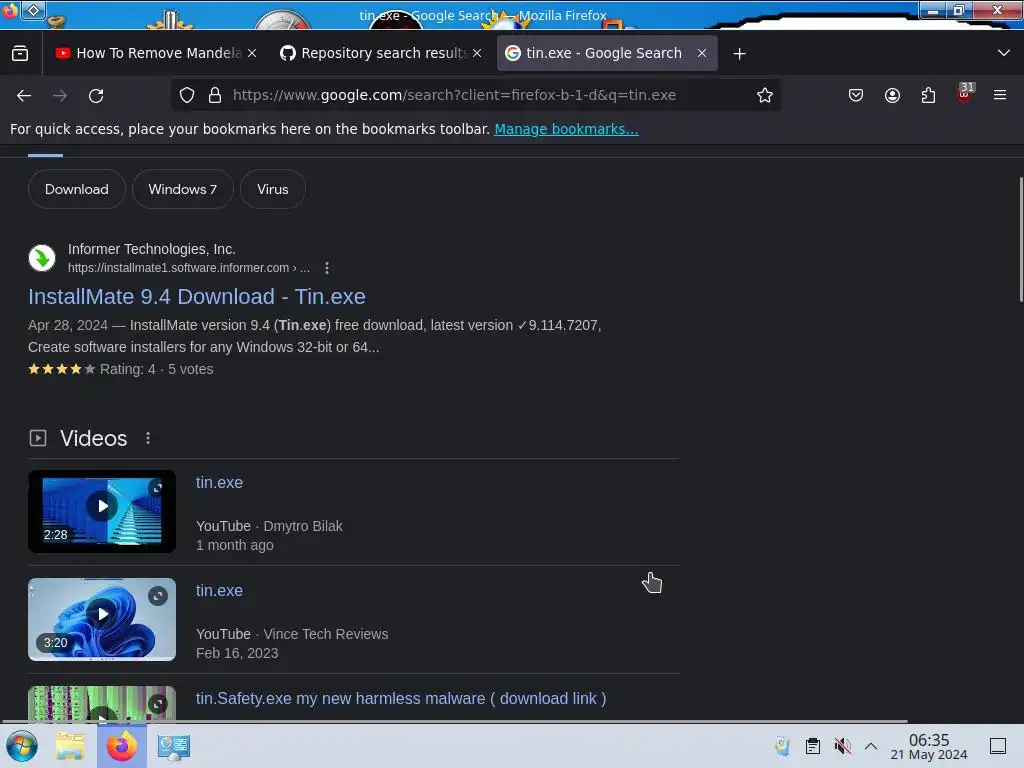Expand preview on the 3:20 video thumbnail
The height and width of the screenshot is (768, 1024).
pos(157,596)
